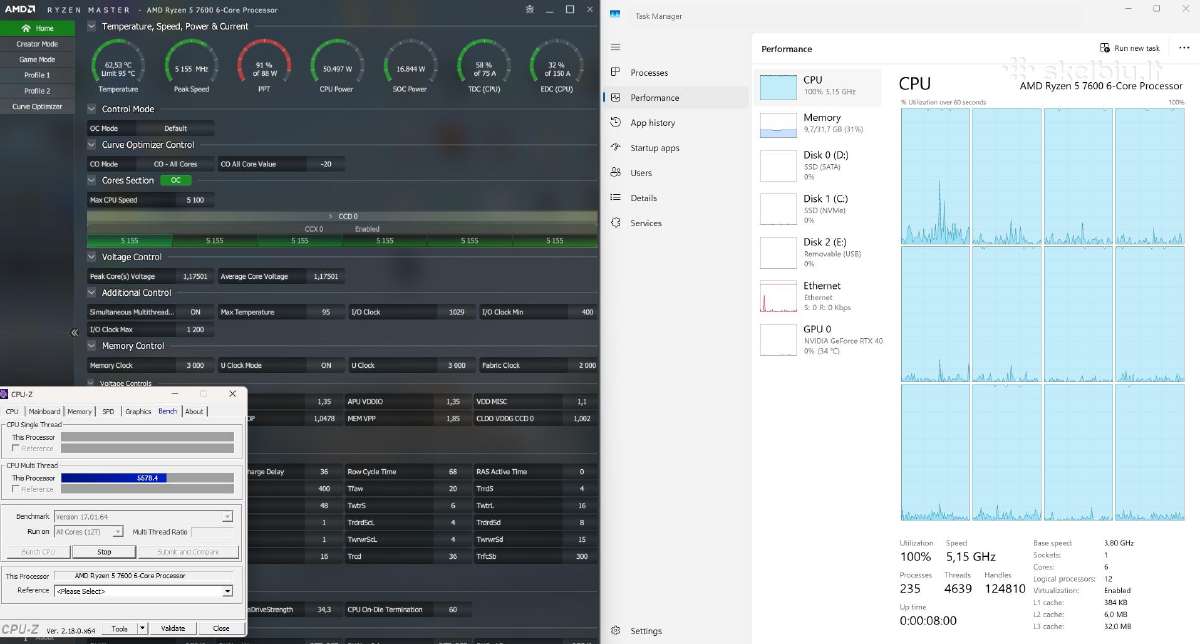
Task: Select Creator Mode in Ryzen Master sidebar
Action: click(x=37, y=44)
